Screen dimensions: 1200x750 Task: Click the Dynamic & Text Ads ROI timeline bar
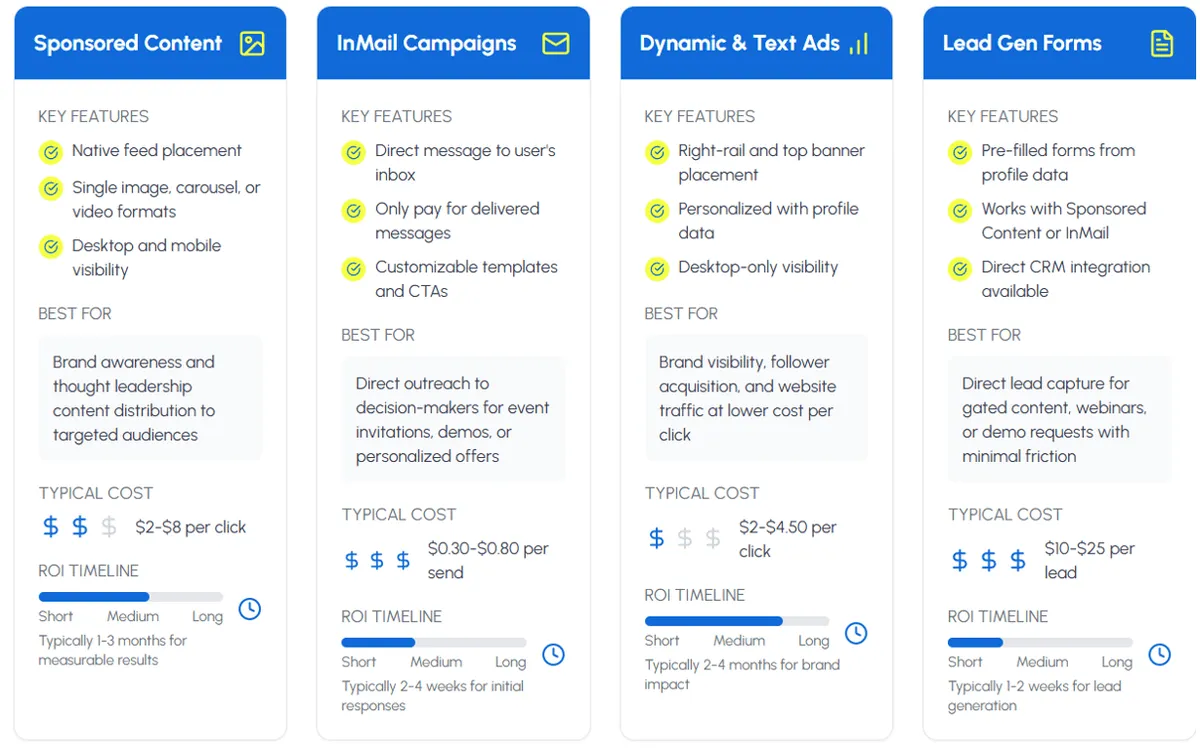pyautogui.click(x=737, y=621)
